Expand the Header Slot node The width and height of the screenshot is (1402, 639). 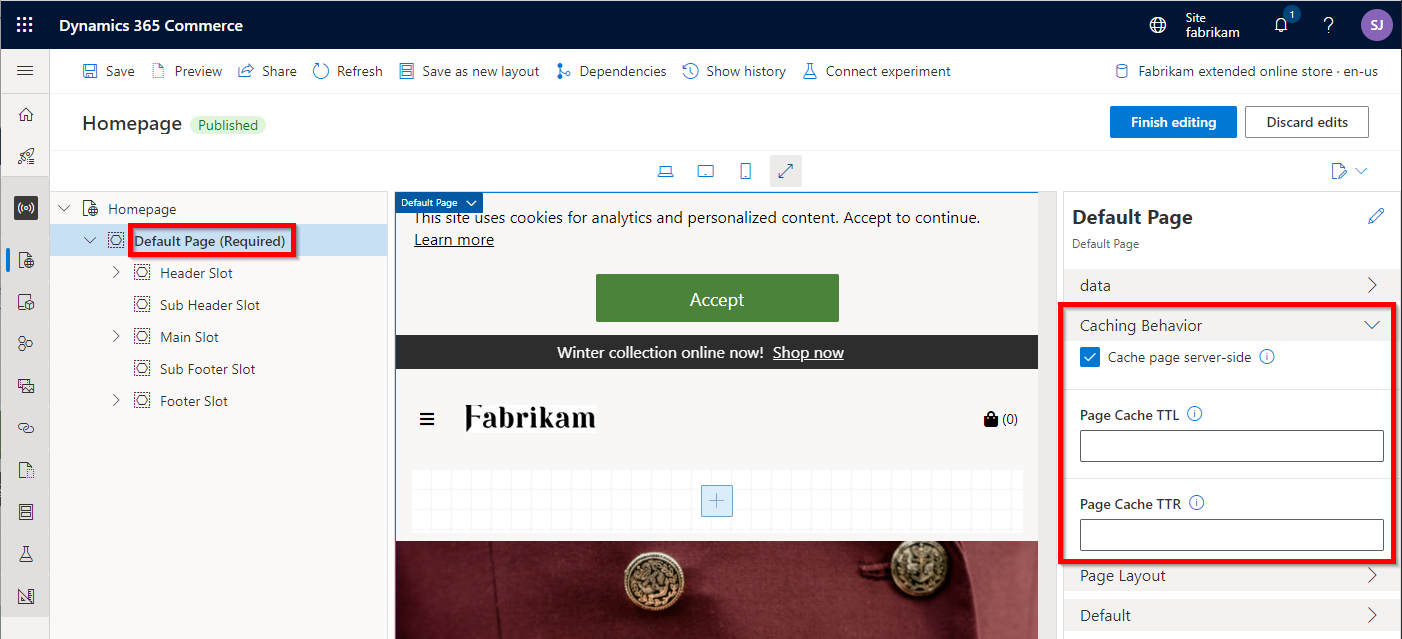116,273
